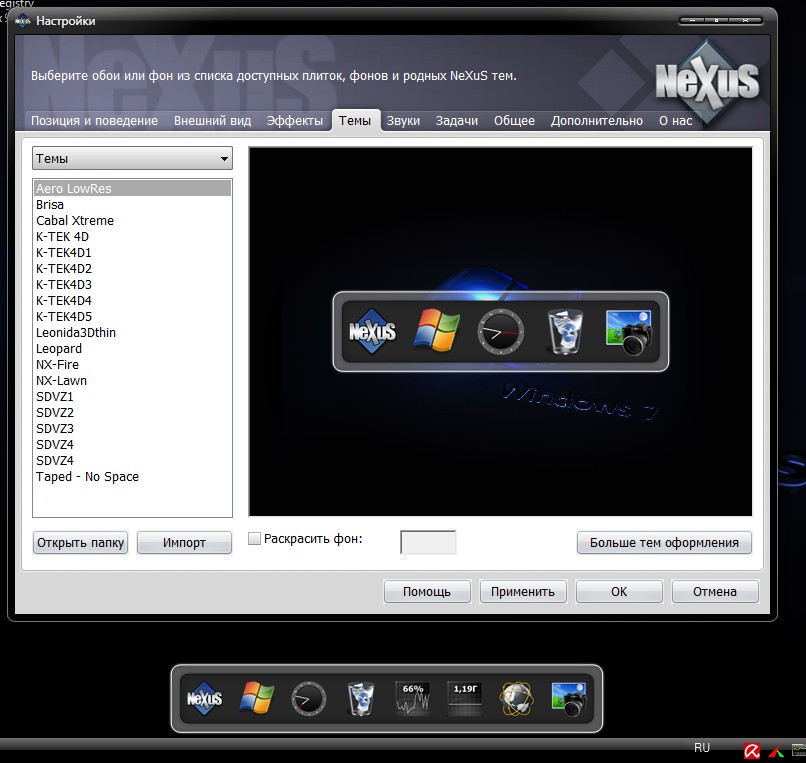Open the Windows flag icon in the desktop dock

click(257, 698)
